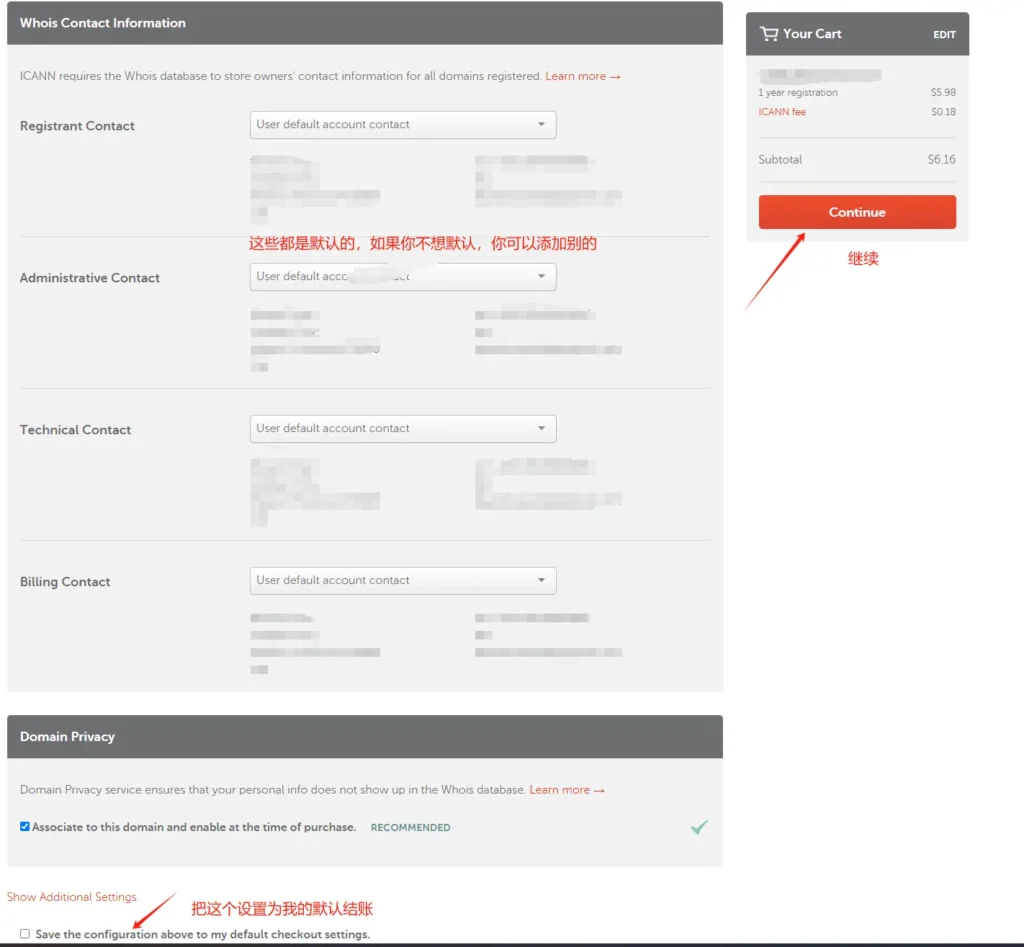Open Learn more link under Domain Privacy
This screenshot has height=947, width=1024.
pyautogui.click(x=566, y=790)
